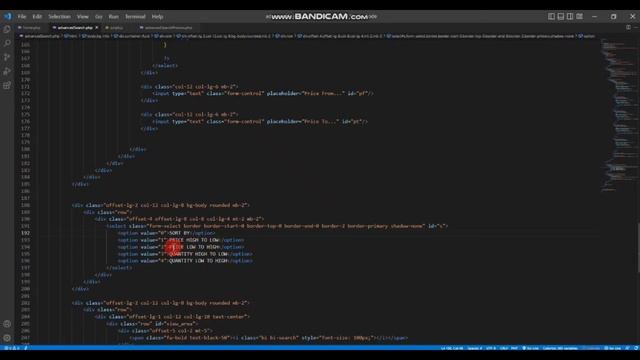The height and width of the screenshot is (360, 640).
Task: Toggle the secondary side bar layout icon
Action: (570, 16)
